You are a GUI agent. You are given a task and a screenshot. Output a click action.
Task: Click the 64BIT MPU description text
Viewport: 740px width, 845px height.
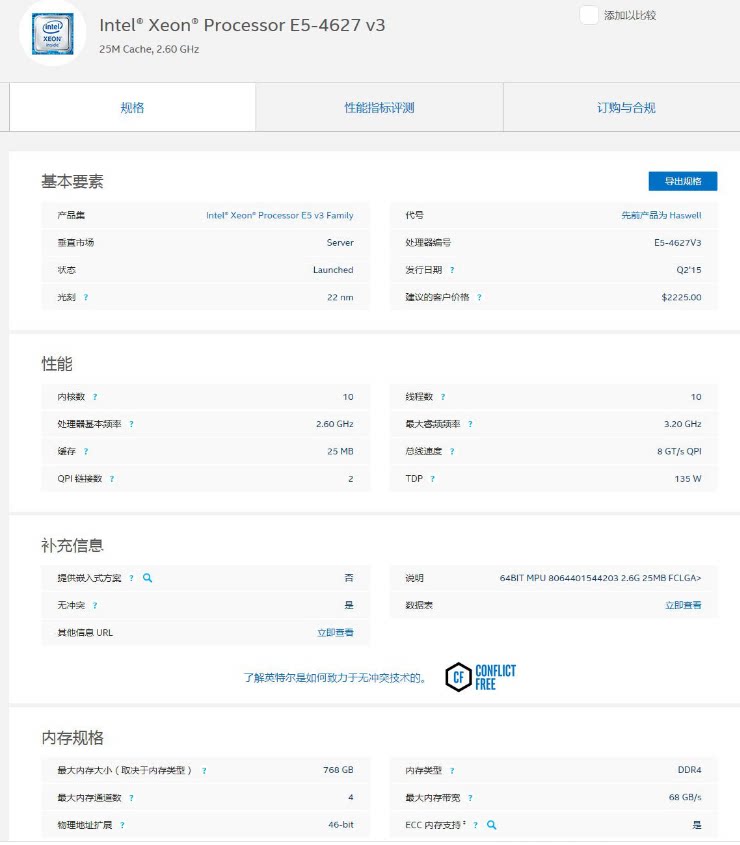600,578
